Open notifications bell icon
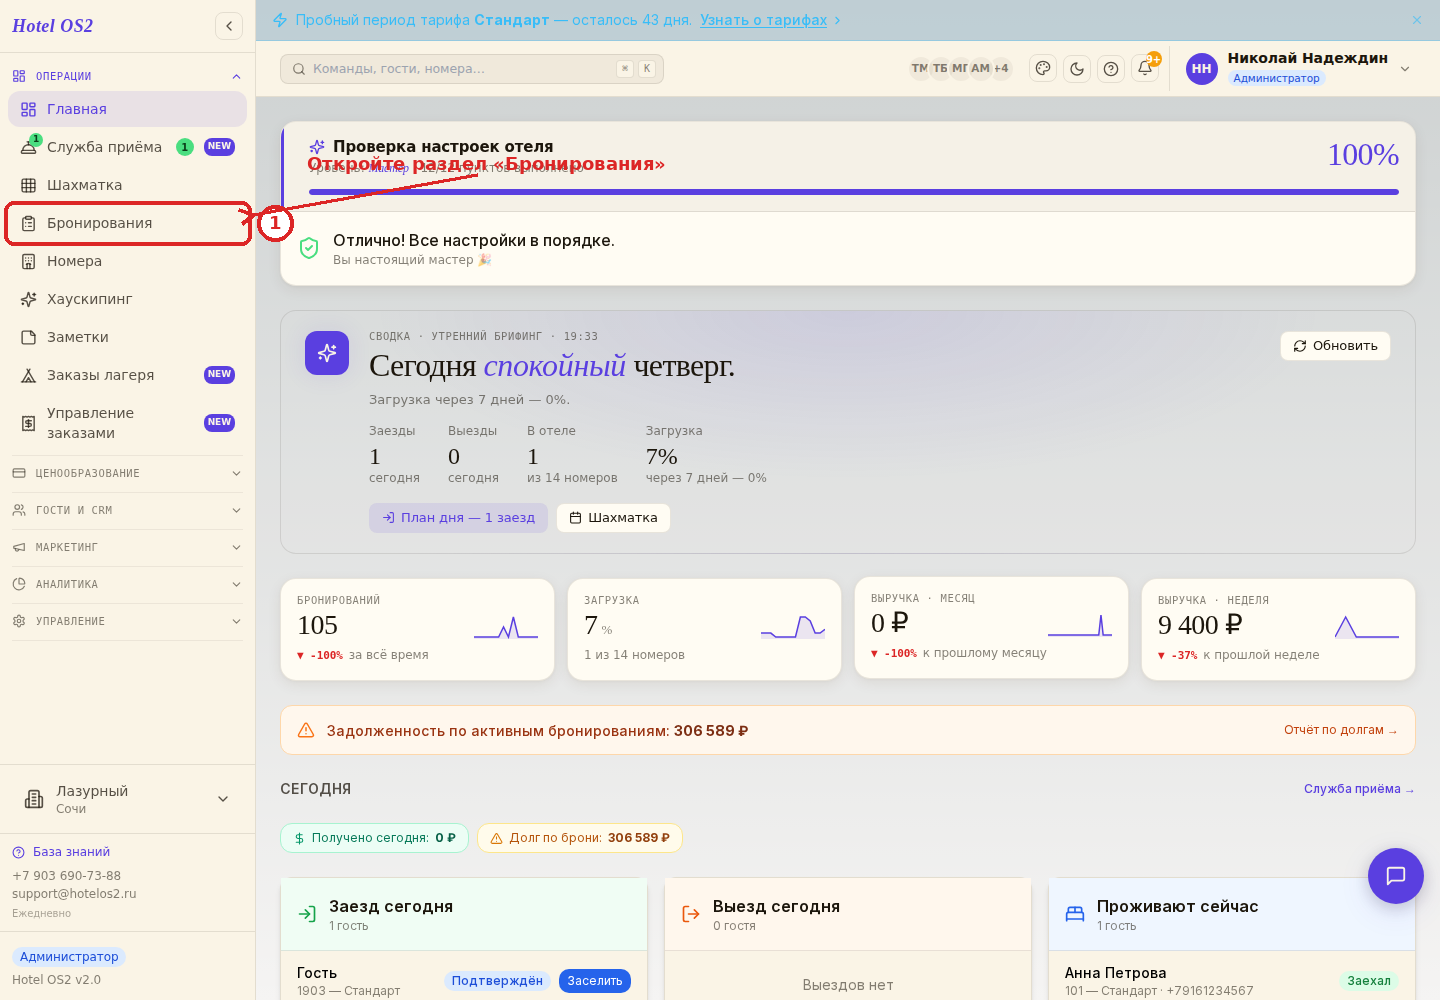 click(x=1145, y=68)
